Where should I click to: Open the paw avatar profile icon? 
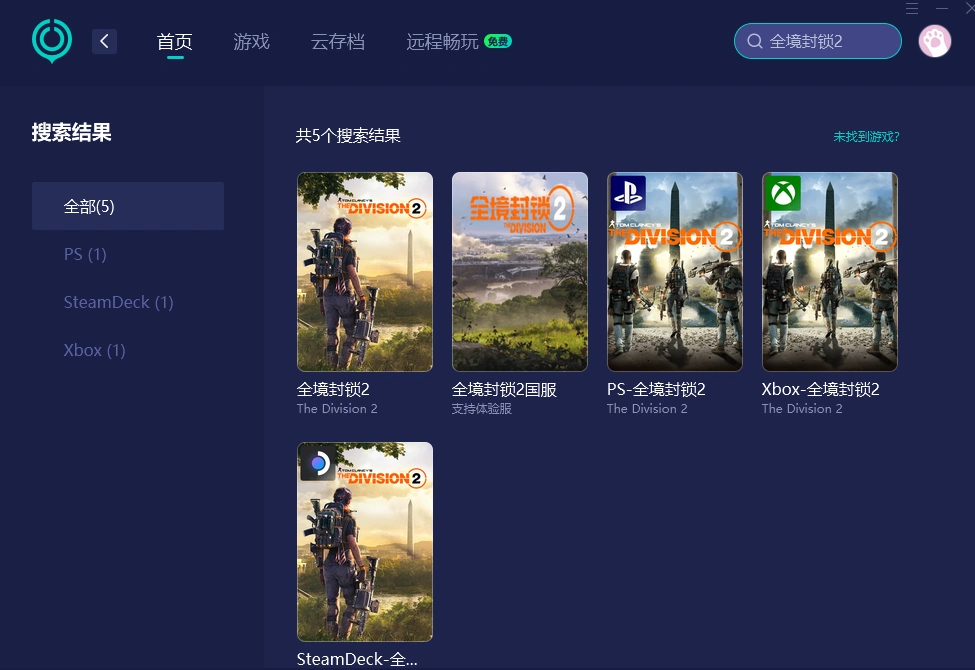[933, 41]
